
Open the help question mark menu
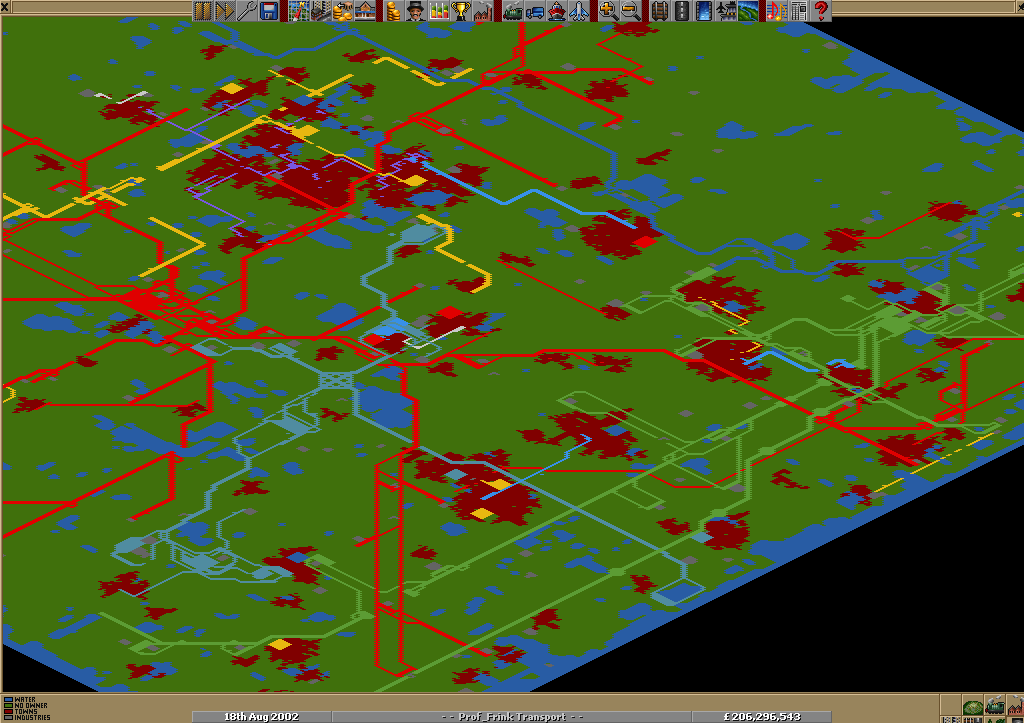click(x=821, y=10)
